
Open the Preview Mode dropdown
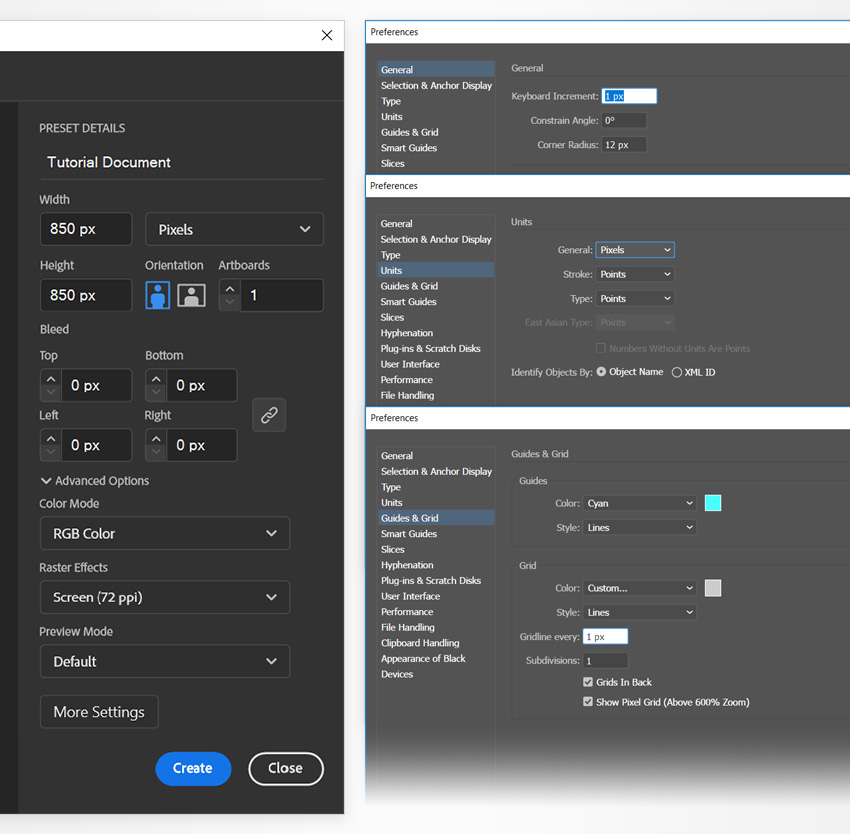click(x=164, y=660)
